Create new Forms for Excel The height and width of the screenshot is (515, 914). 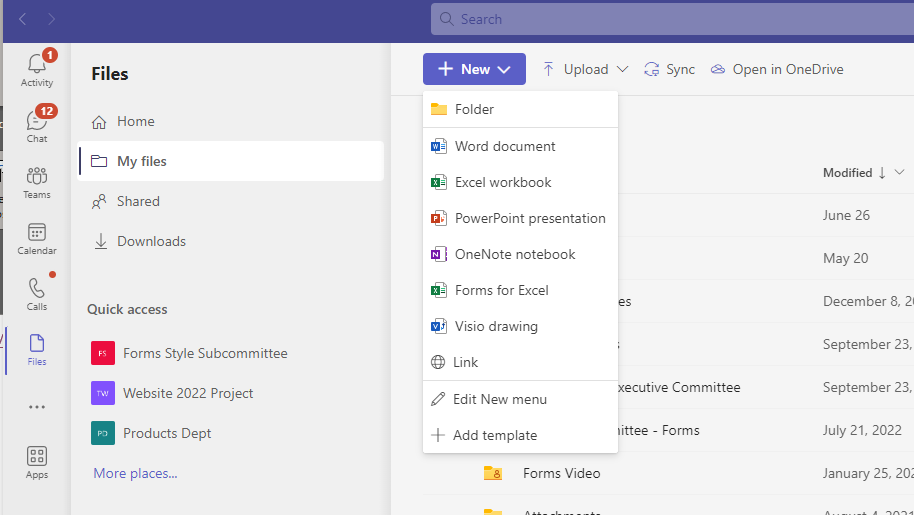pyautogui.click(x=520, y=290)
